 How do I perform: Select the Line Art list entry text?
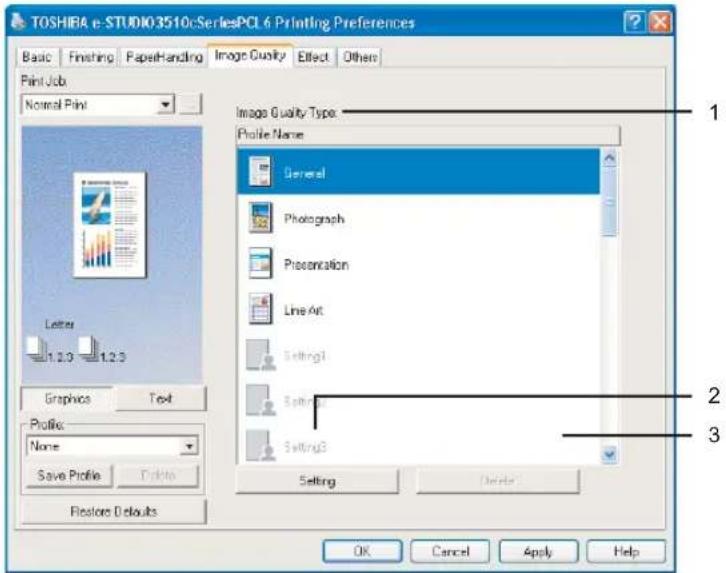(304, 310)
